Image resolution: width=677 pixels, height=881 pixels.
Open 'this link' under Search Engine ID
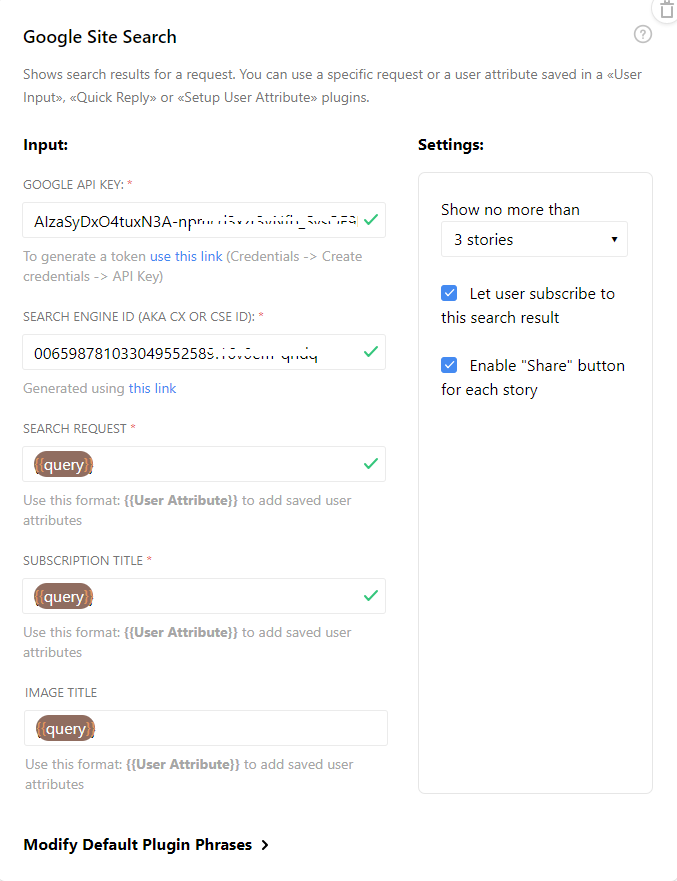click(x=152, y=388)
